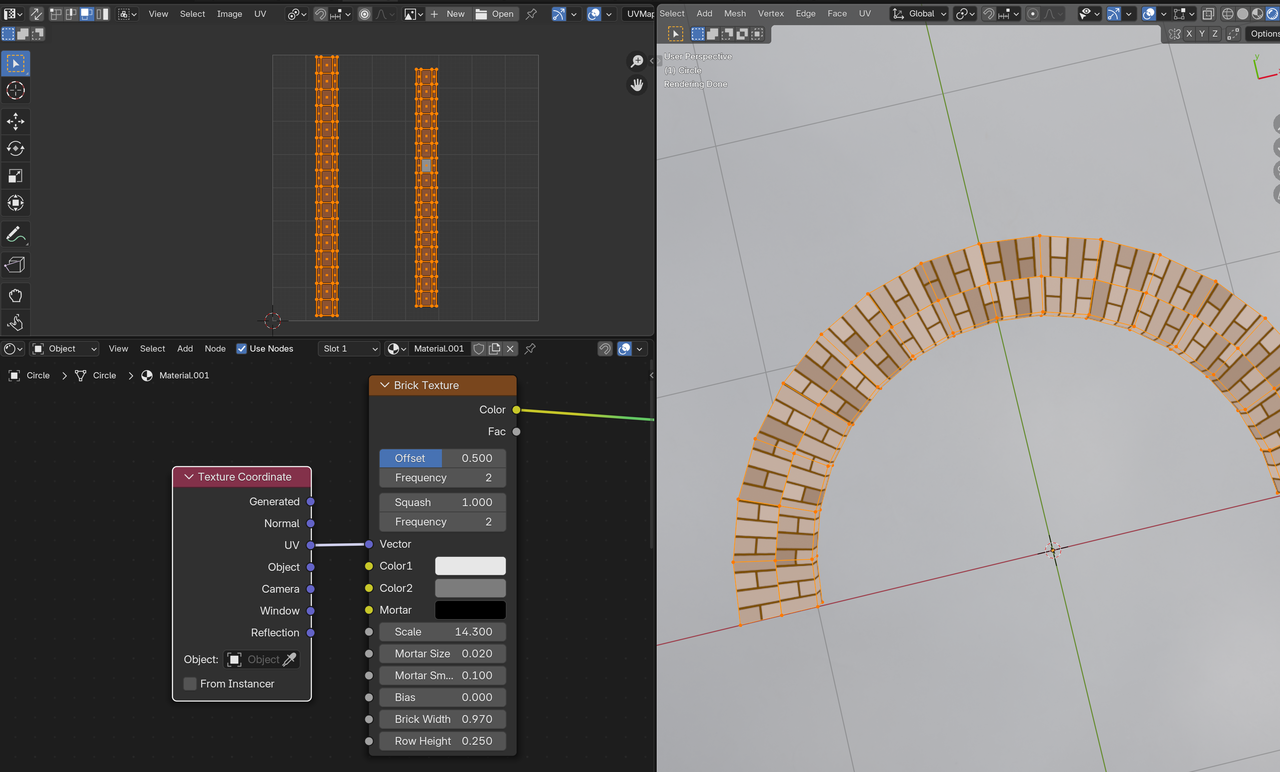Collapse the Brick Texture node
The image size is (1280, 772).
click(384, 385)
